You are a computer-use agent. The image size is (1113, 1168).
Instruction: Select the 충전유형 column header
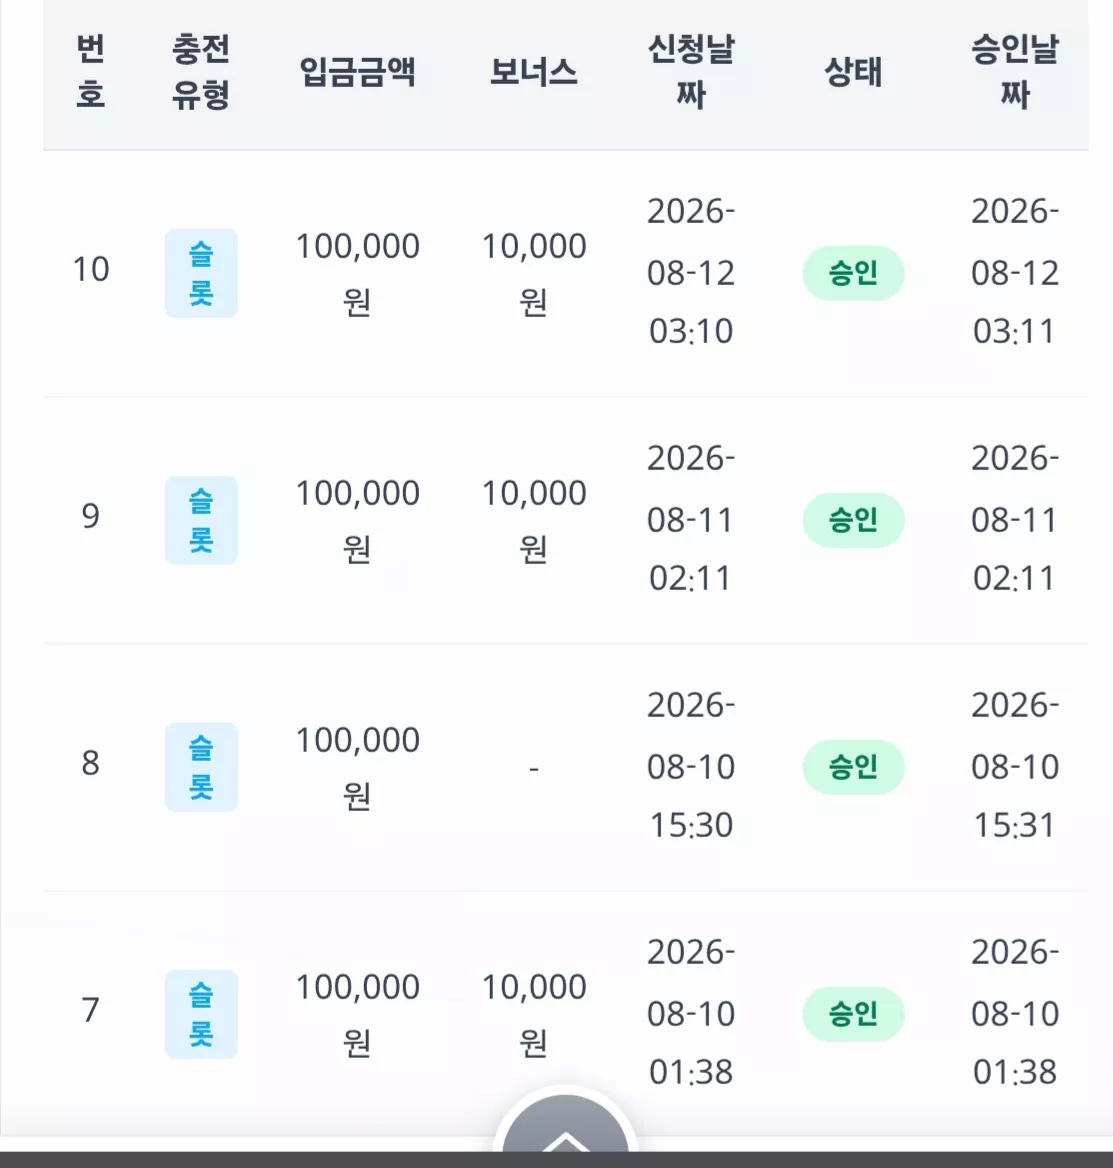(x=200, y=72)
